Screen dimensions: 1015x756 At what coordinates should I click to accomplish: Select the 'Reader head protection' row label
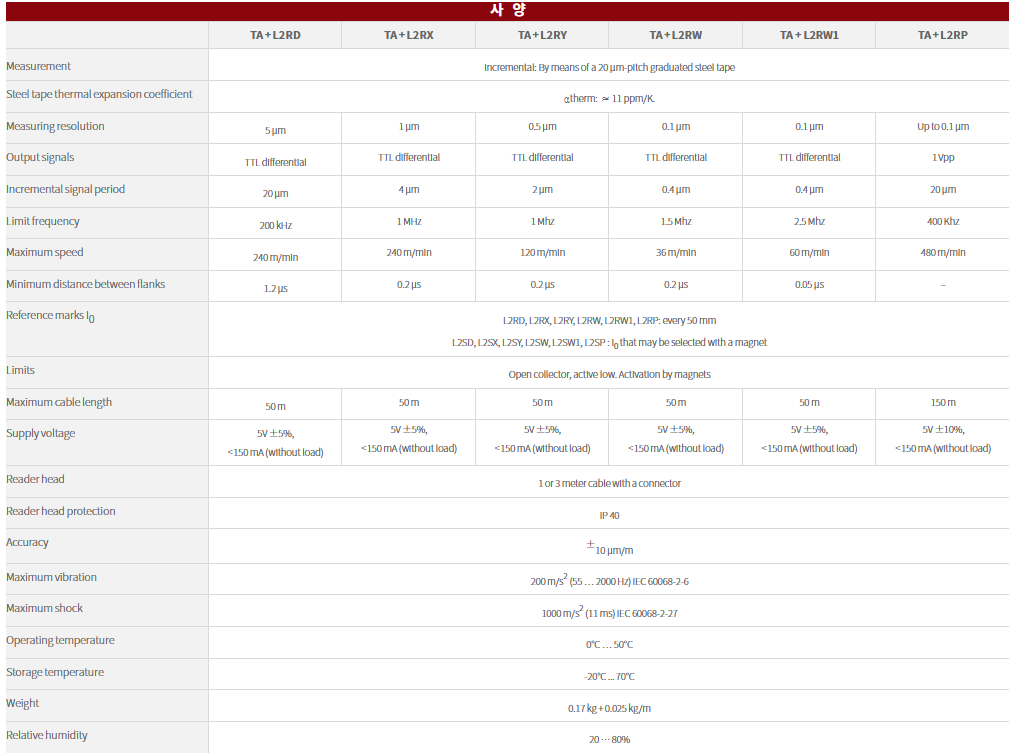(61, 511)
